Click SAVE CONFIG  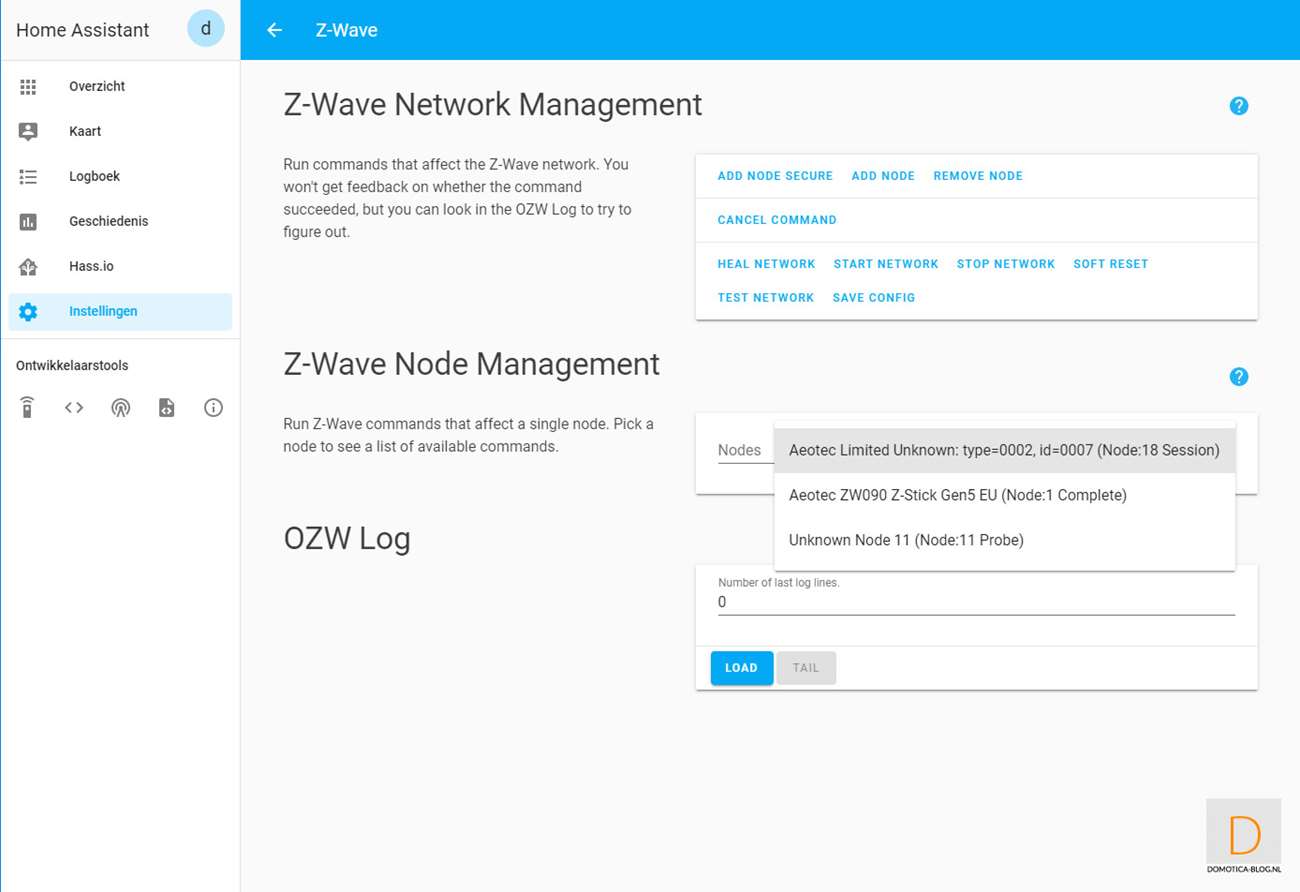tap(874, 298)
